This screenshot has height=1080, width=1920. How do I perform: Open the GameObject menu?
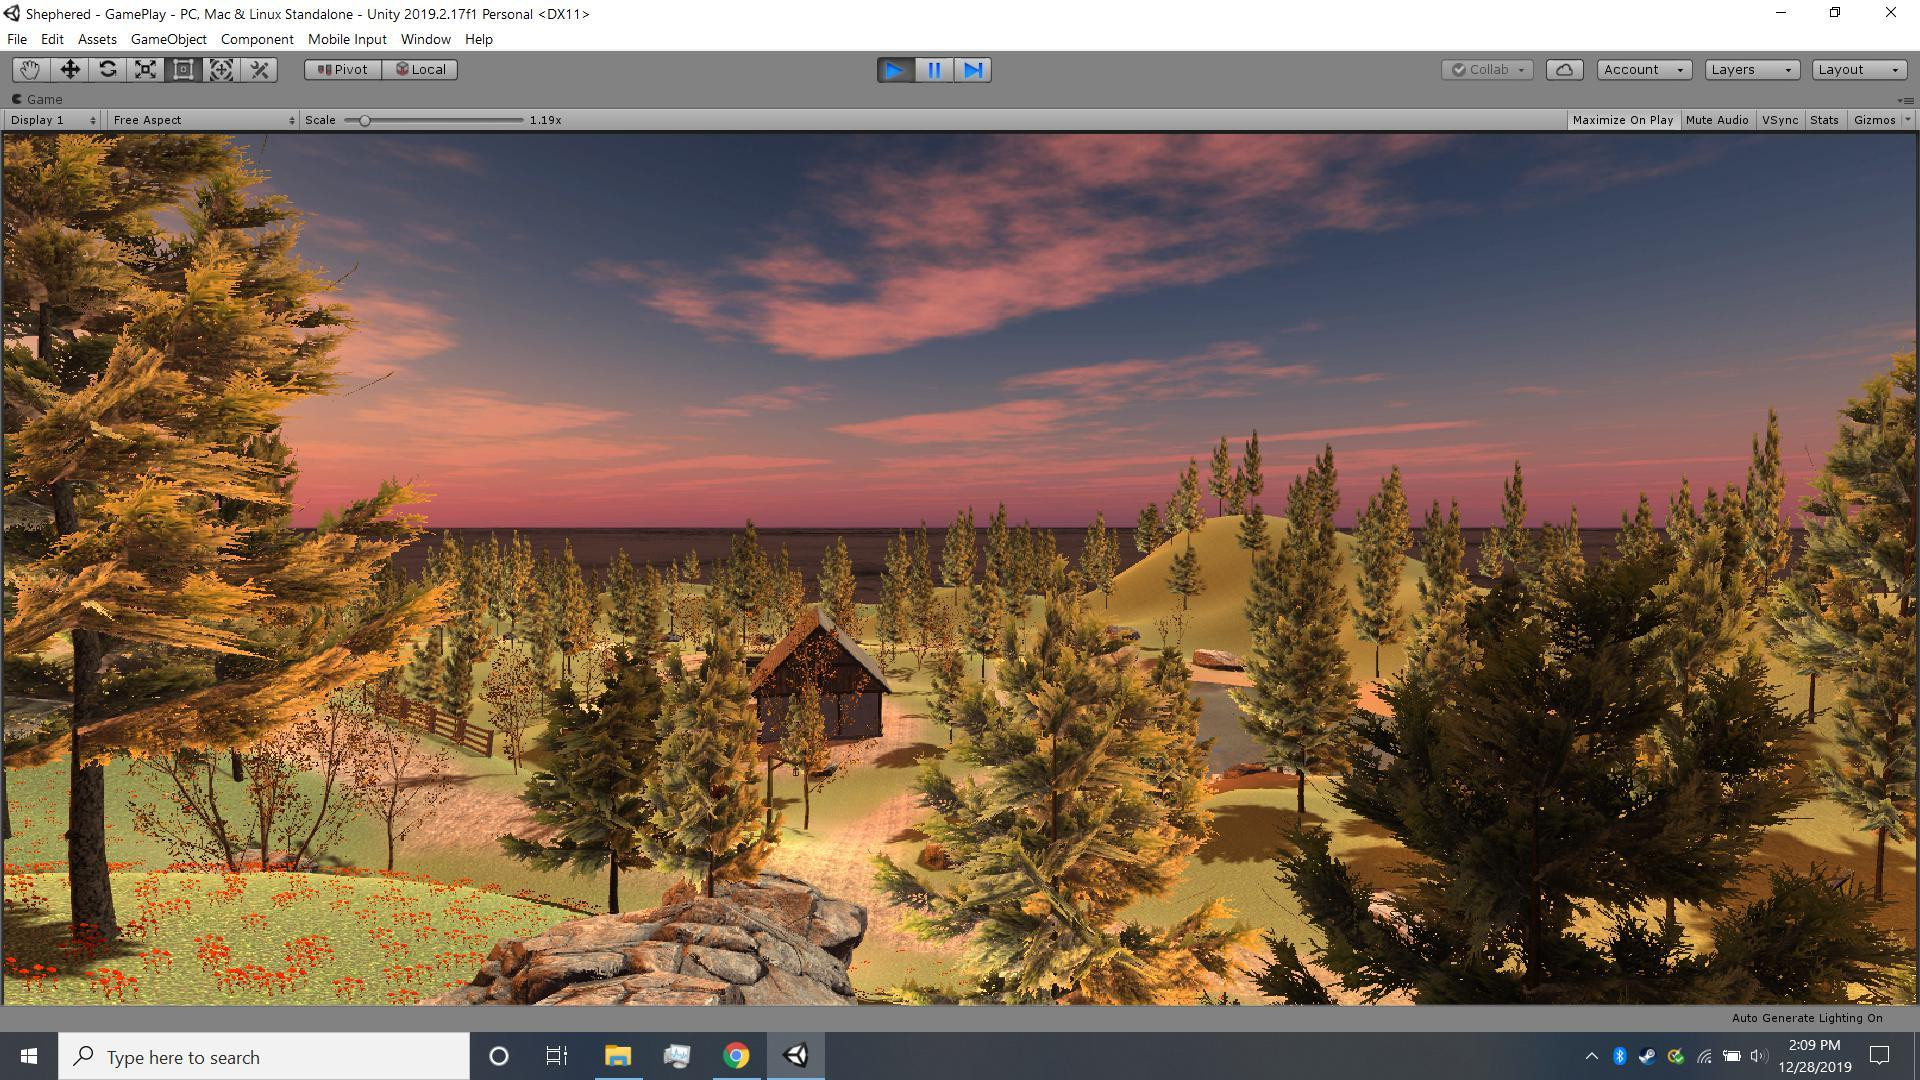(x=169, y=39)
